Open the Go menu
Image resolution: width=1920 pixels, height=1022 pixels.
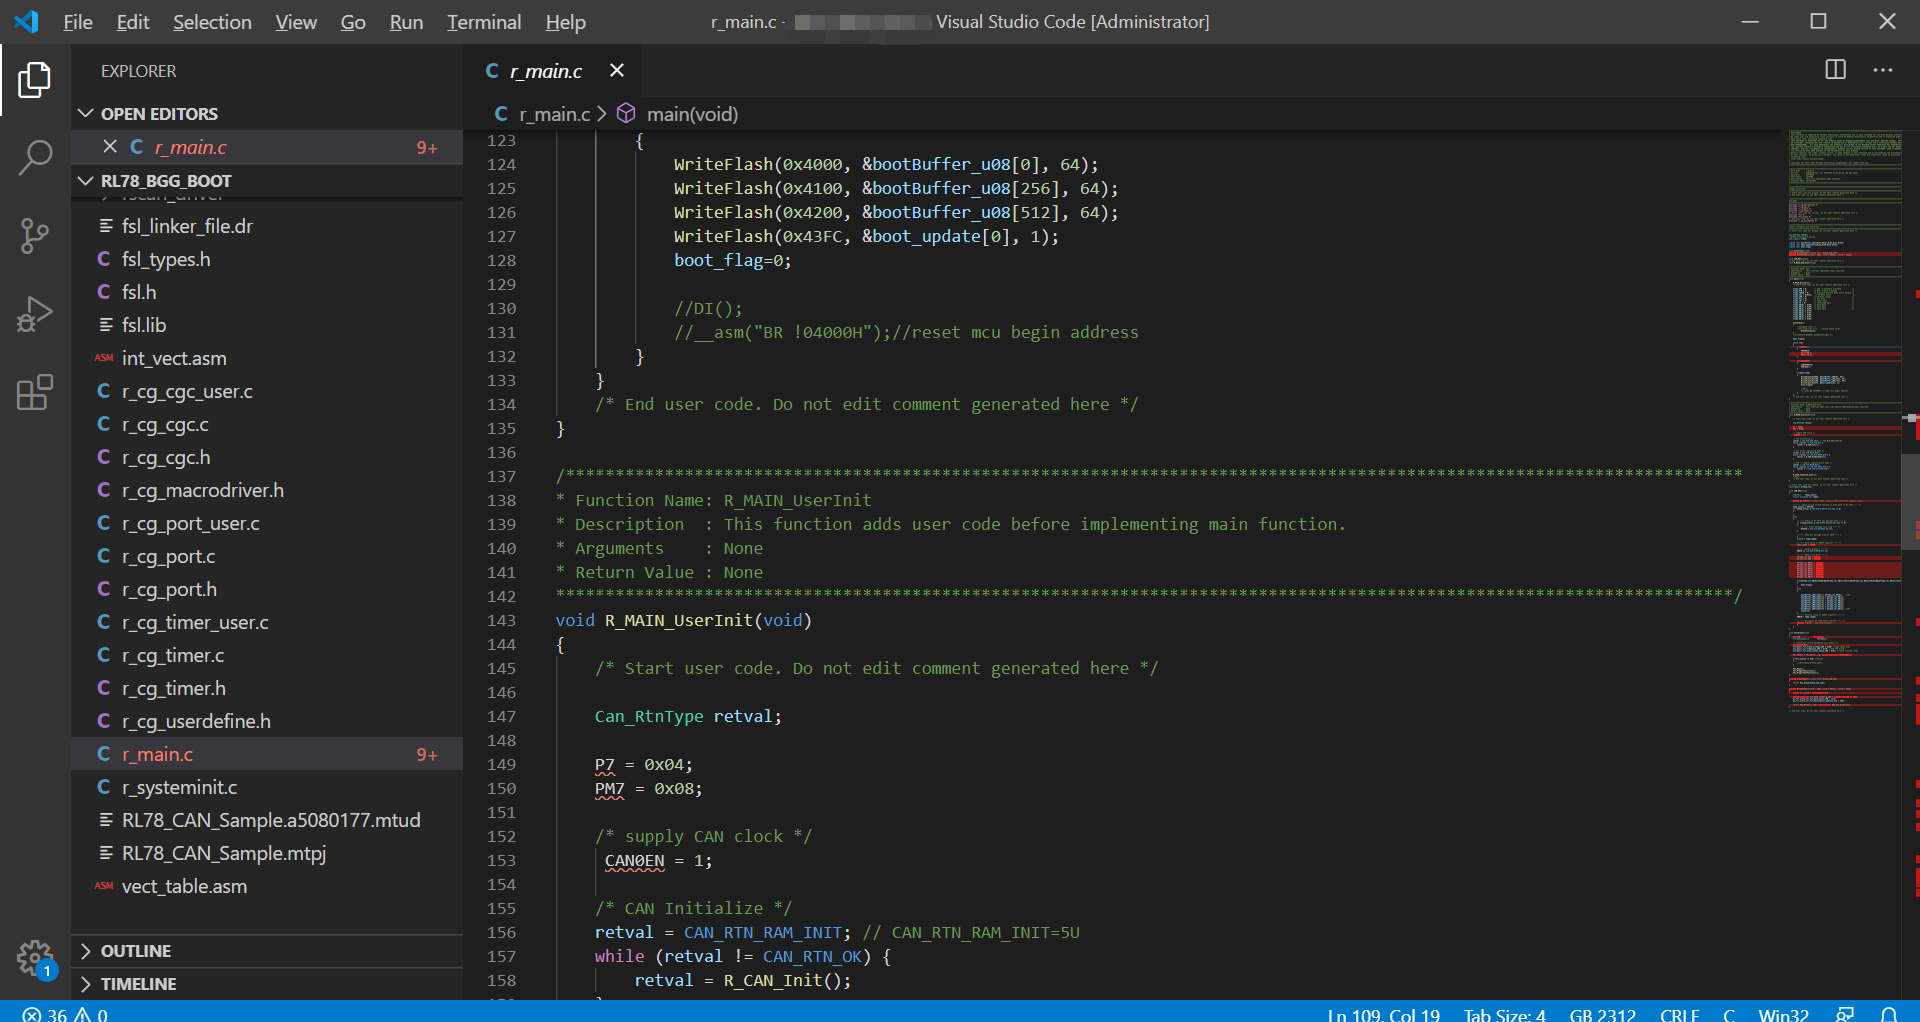pos(353,22)
